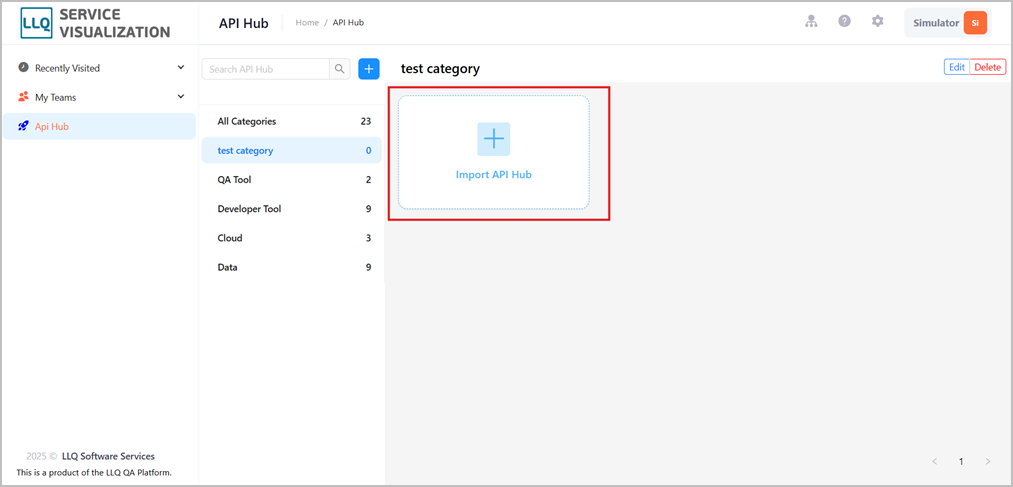Click the test category heading

click(x=440, y=69)
